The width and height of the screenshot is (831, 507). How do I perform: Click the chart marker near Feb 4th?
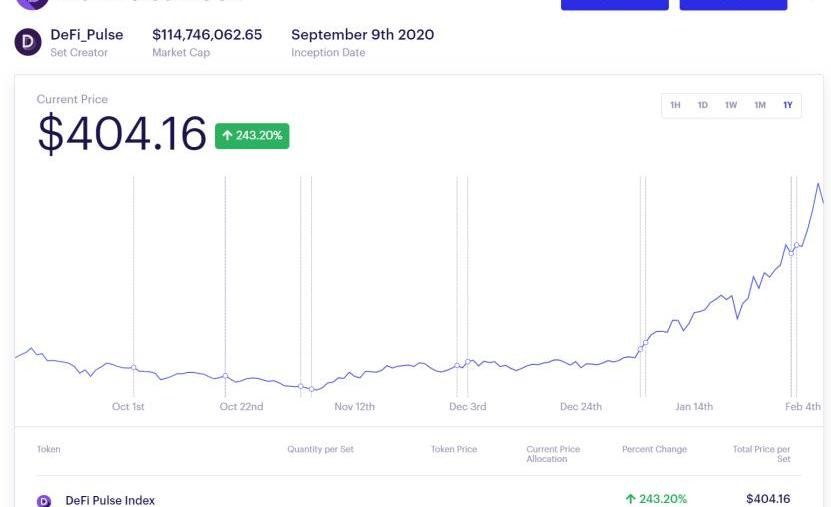796,245
